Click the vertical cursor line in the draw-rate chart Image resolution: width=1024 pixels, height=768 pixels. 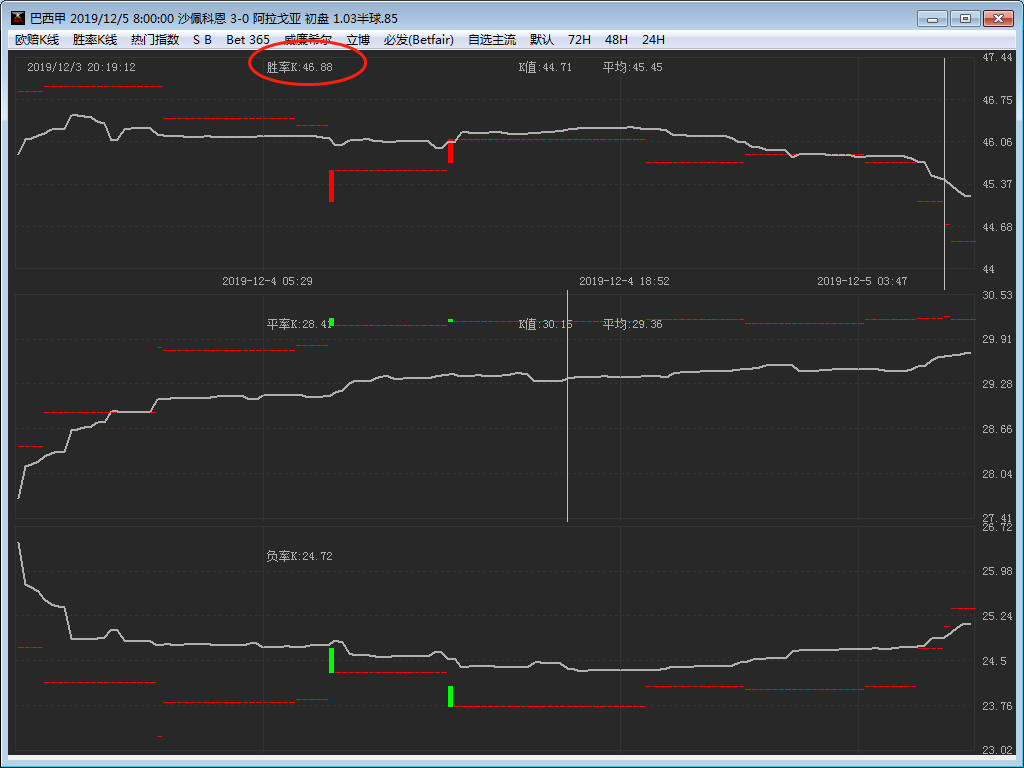pyautogui.click(x=568, y=406)
